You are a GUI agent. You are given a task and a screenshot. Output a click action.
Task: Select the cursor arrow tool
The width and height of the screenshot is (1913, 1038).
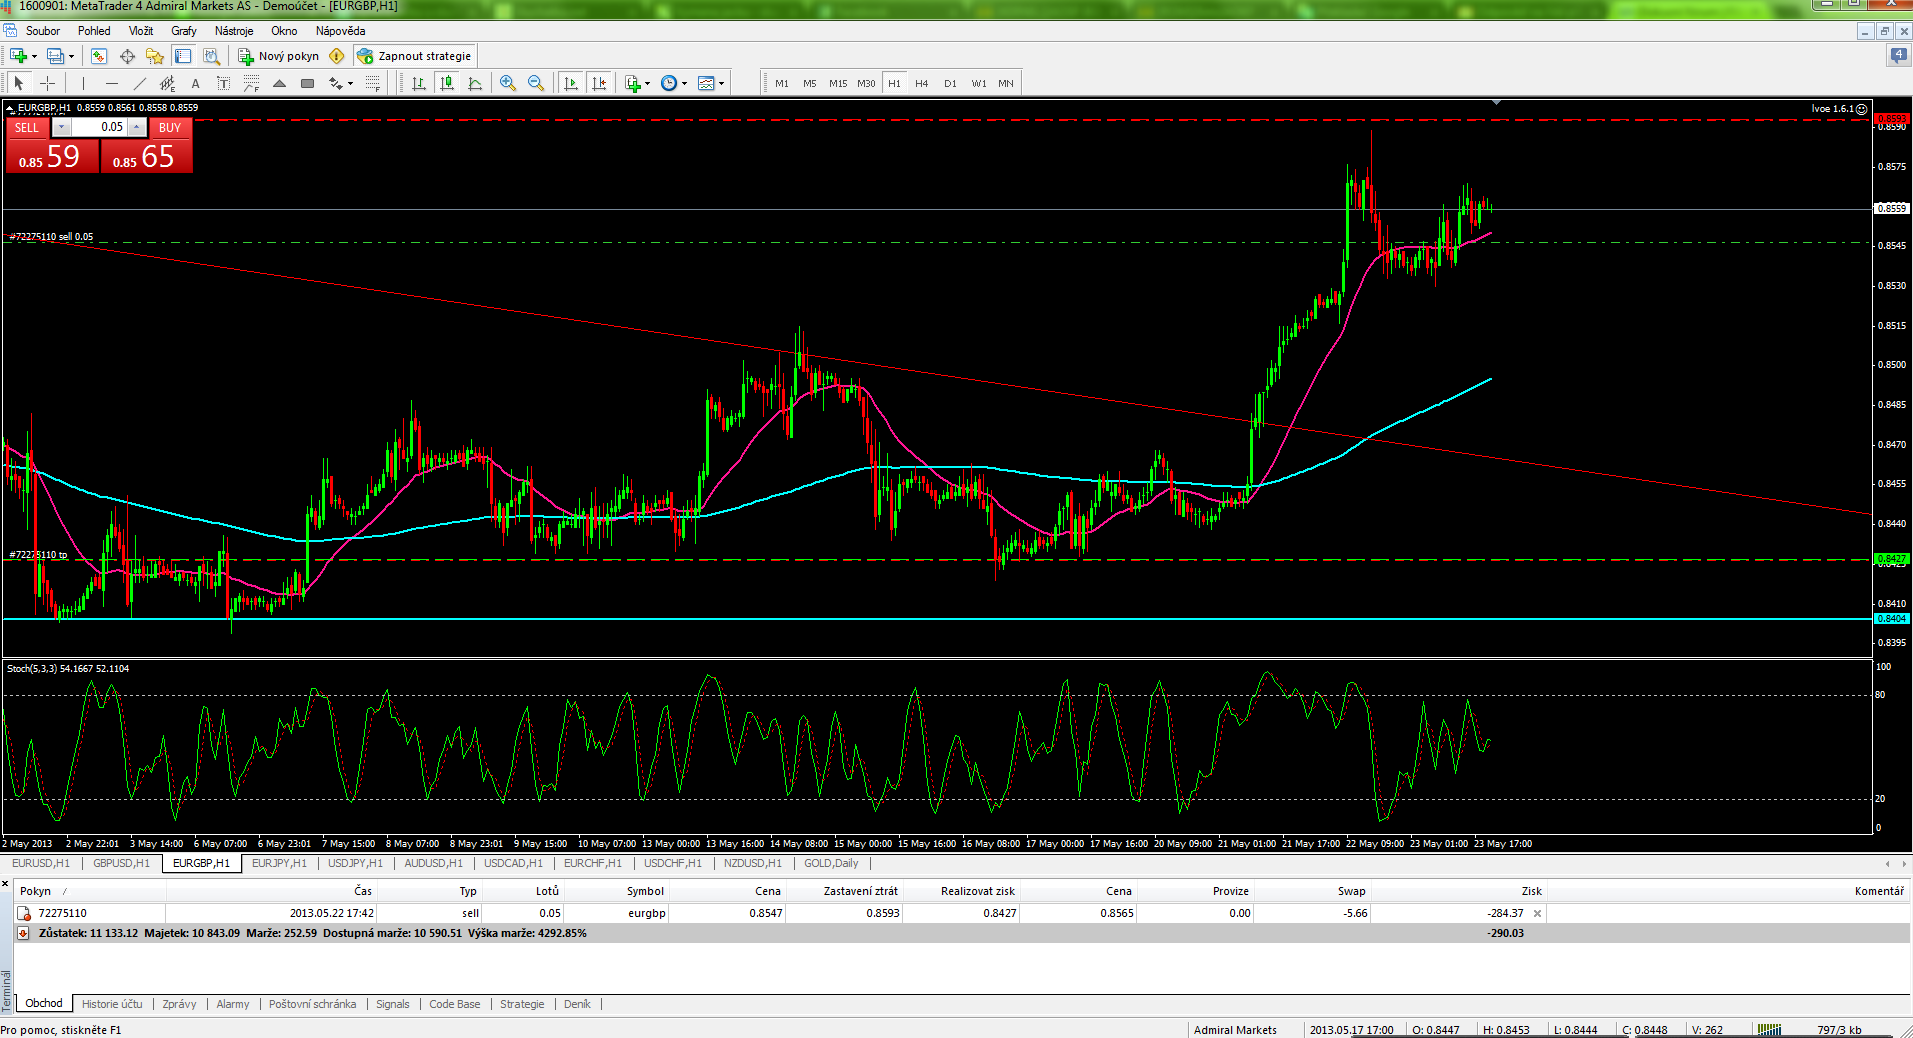pyautogui.click(x=19, y=83)
